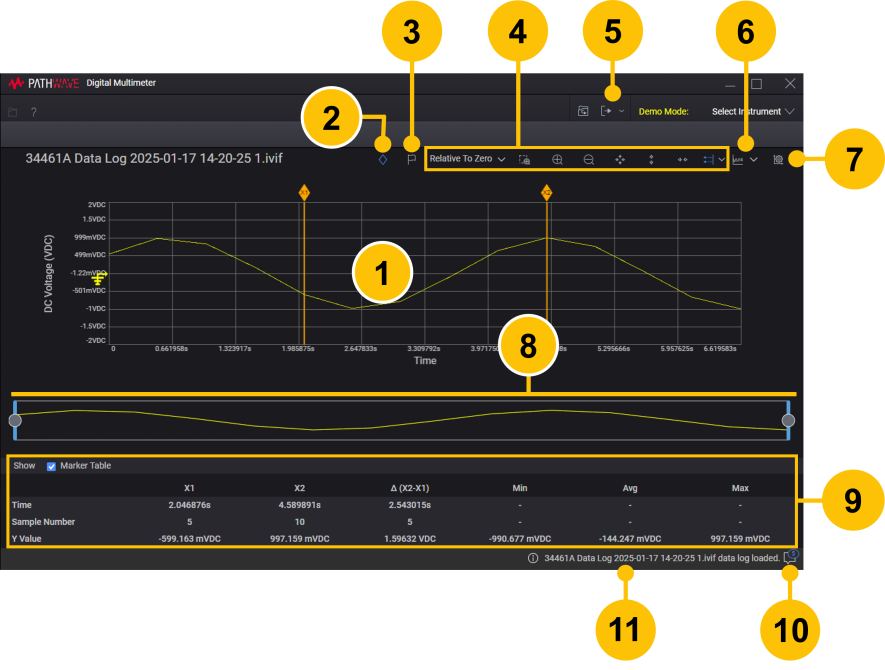Click the vertical scale arrows icon
The height and width of the screenshot is (670, 885).
pyautogui.click(x=651, y=160)
